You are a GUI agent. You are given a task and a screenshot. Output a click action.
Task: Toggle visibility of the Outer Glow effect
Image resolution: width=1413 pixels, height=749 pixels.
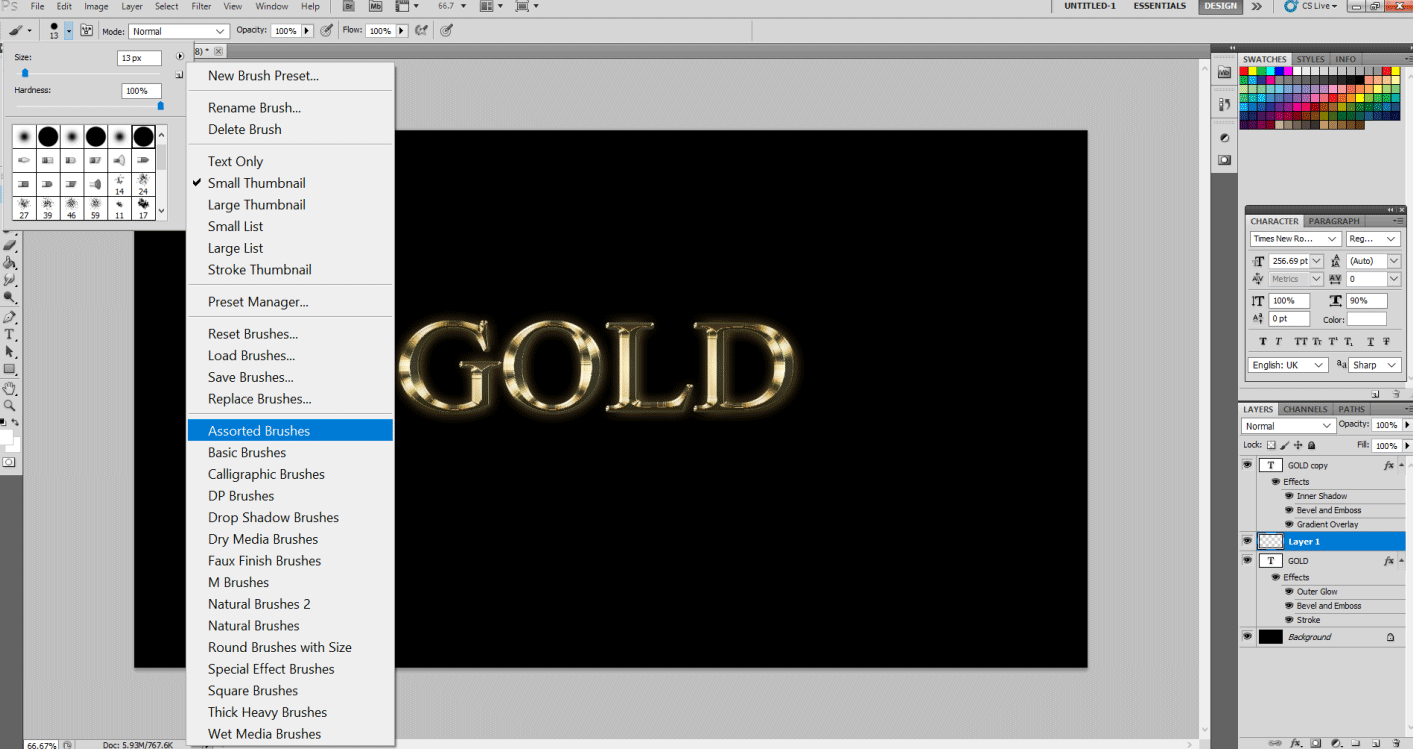(x=1291, y=591)
